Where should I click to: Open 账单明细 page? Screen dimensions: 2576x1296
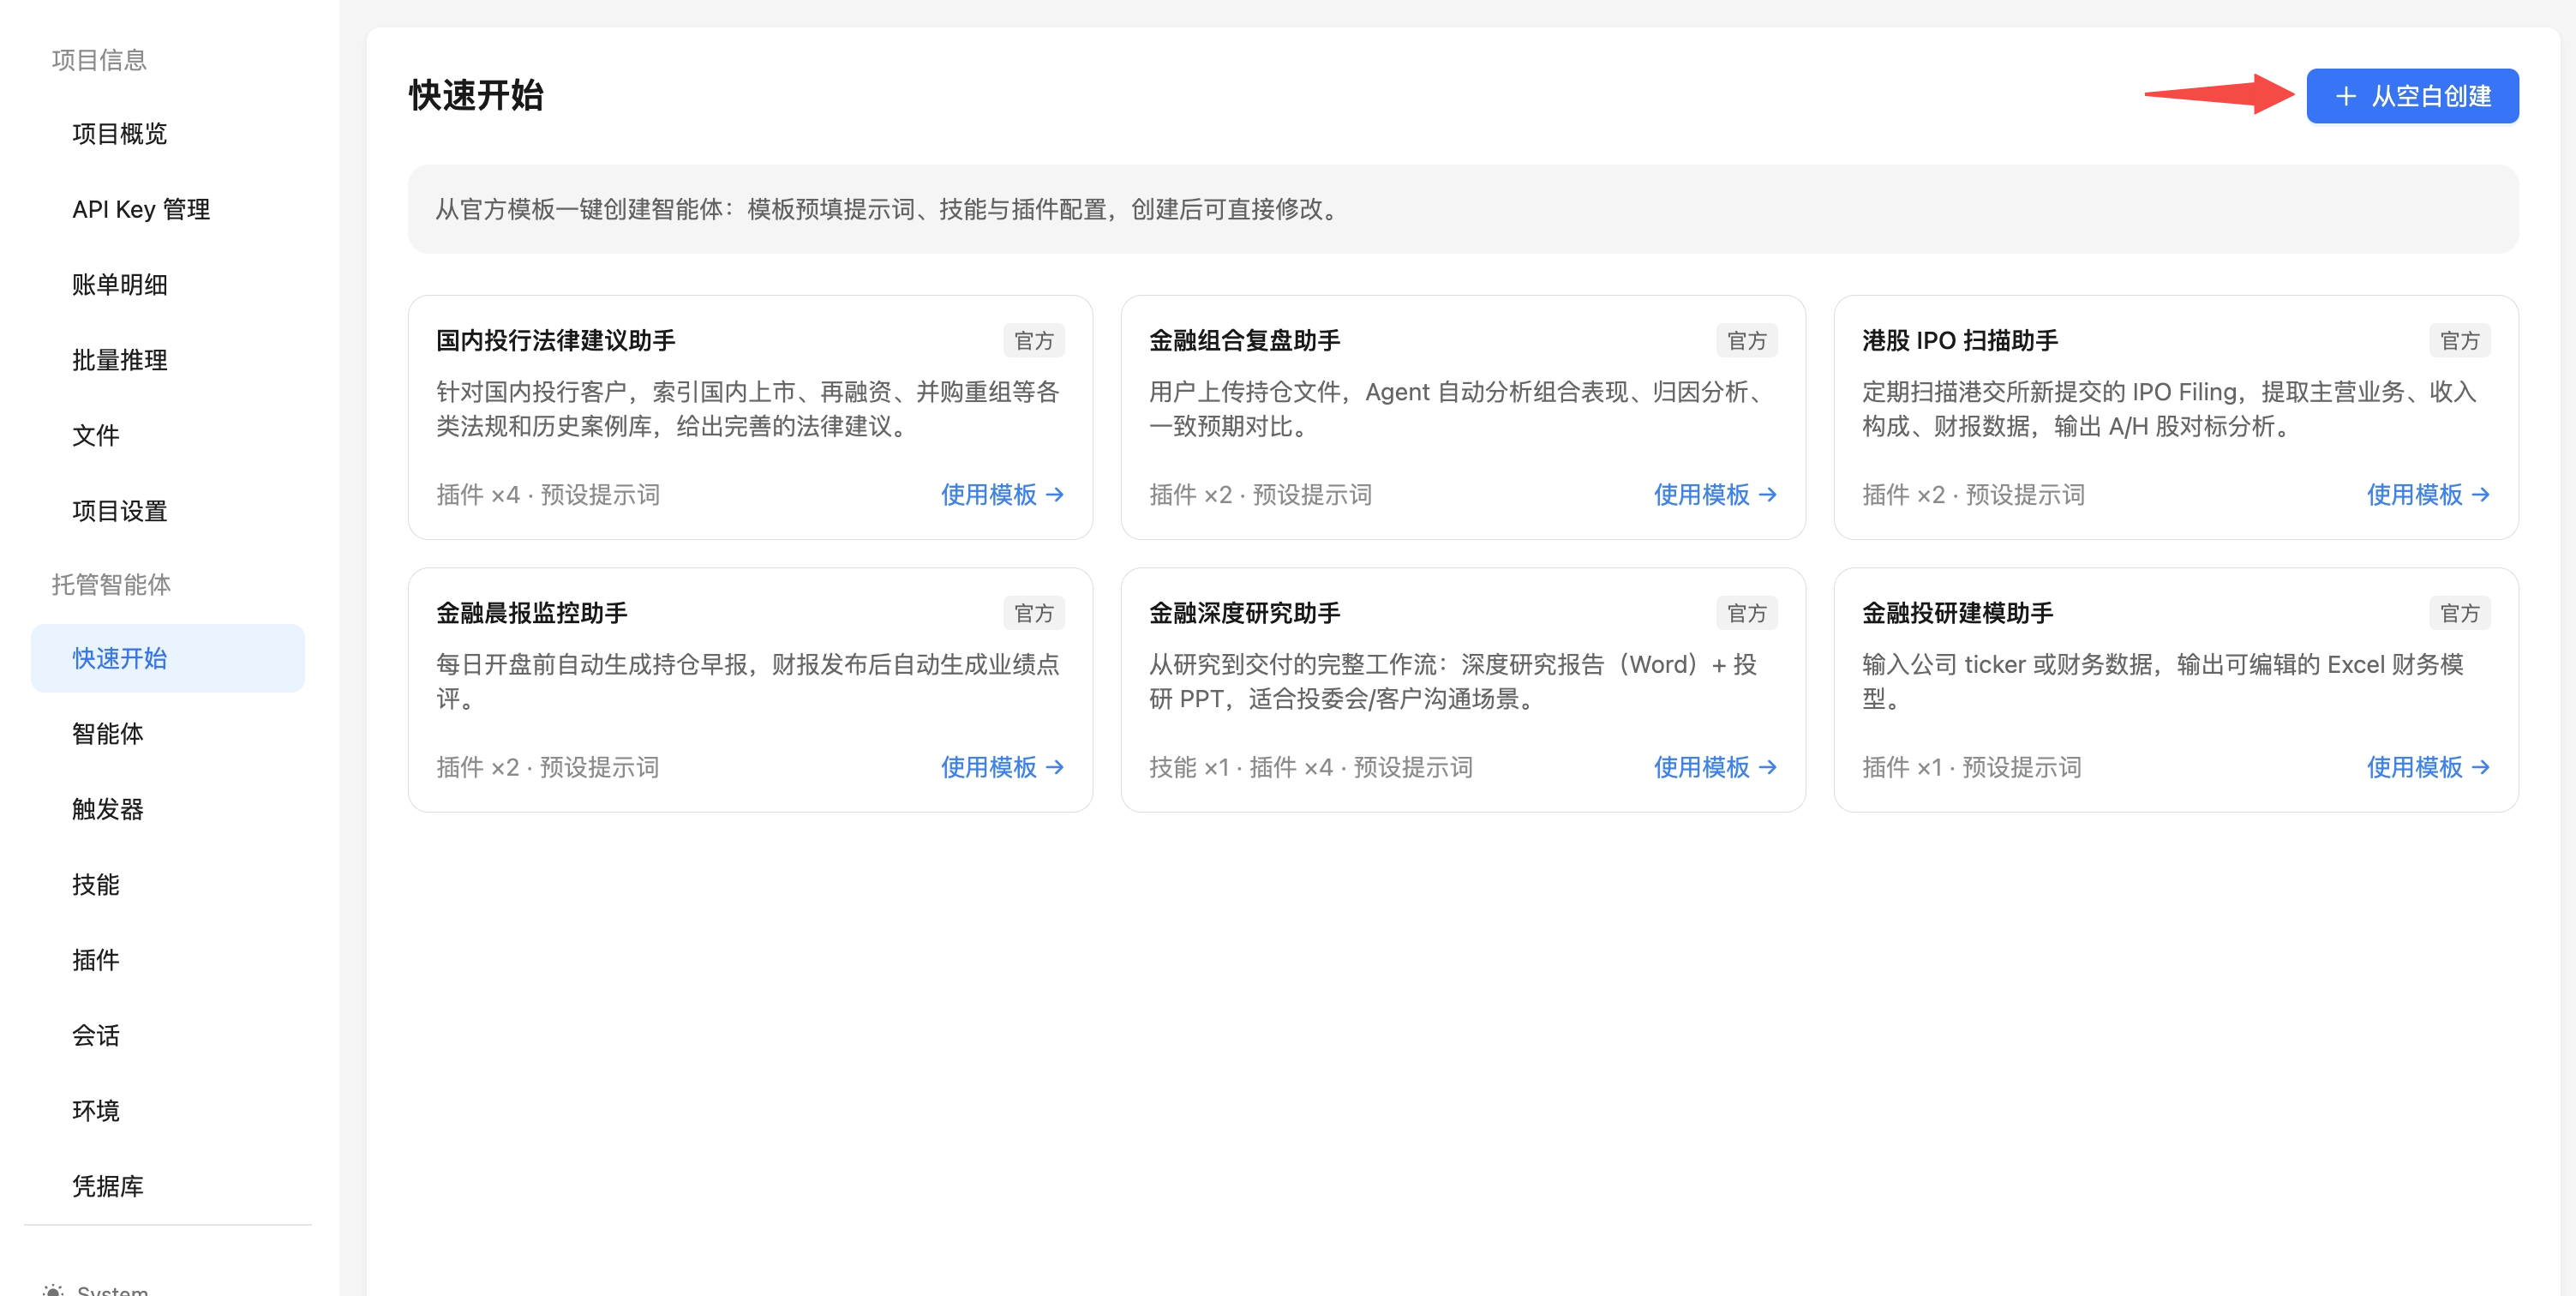[119, 285]
